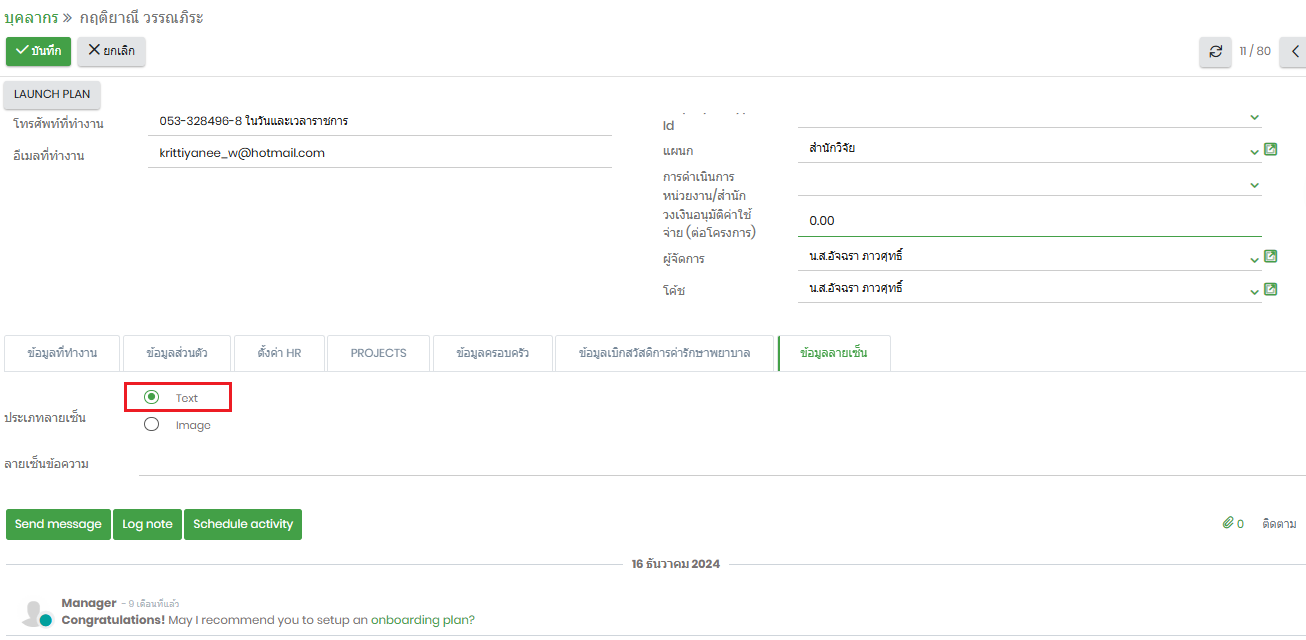Screen dimensions: 1306x640
Task: Click the paperclip attachments icon
Action: tap(1227, 523)
